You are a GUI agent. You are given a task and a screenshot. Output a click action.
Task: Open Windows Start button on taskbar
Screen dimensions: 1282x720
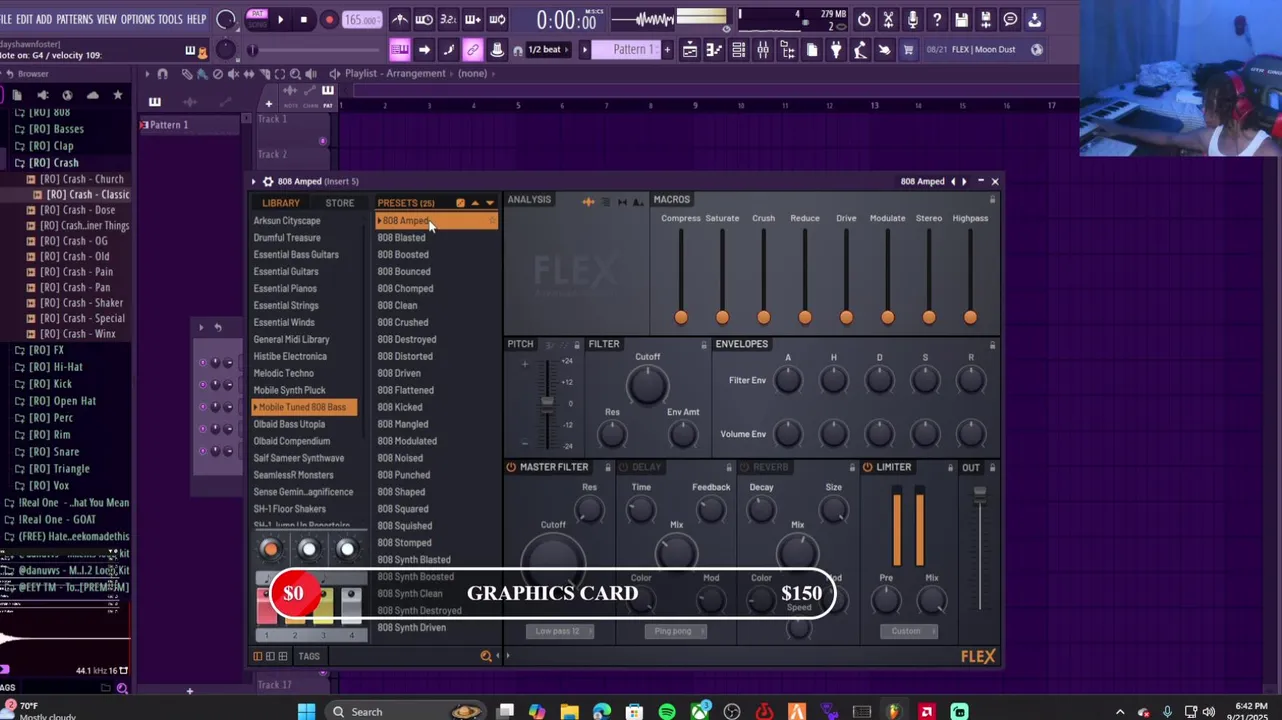tap(306, 711)
